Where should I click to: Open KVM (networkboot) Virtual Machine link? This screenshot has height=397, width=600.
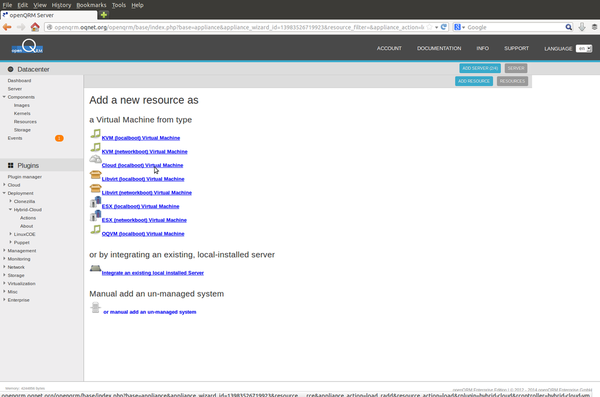[x=144, y=152]
